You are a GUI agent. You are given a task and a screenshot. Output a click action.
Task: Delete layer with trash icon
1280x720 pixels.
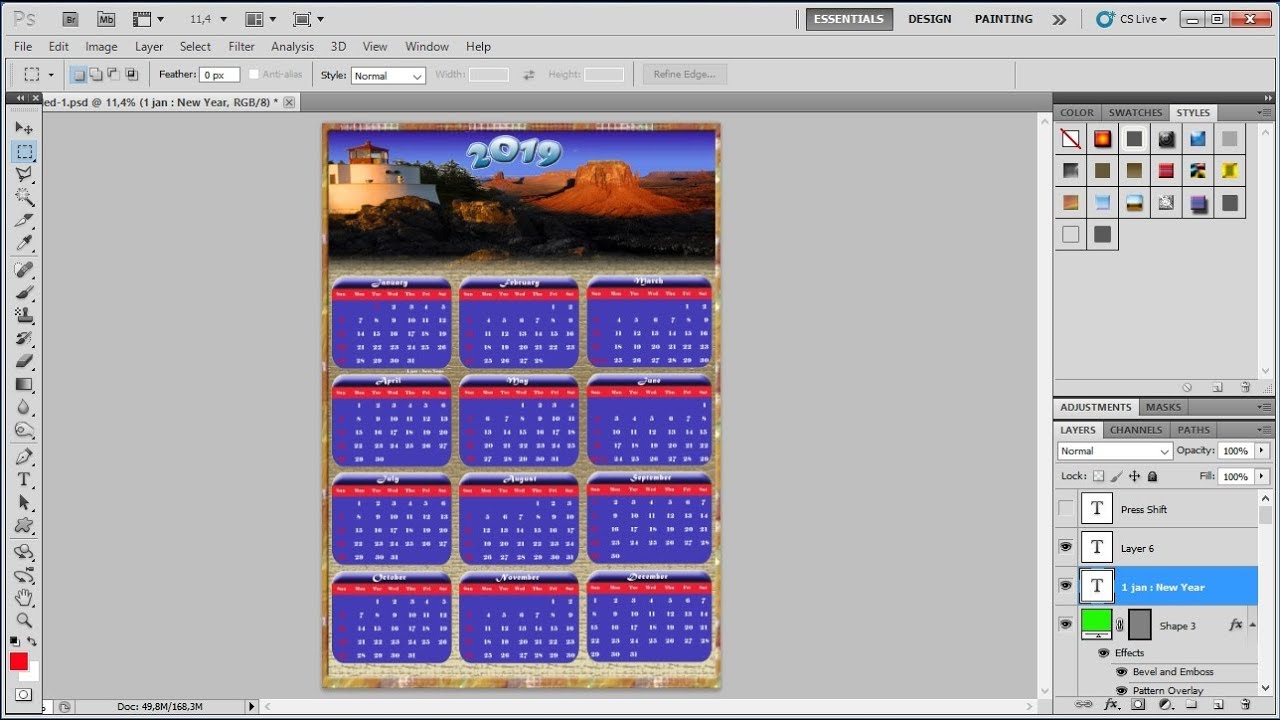(x=1246, y=704)
